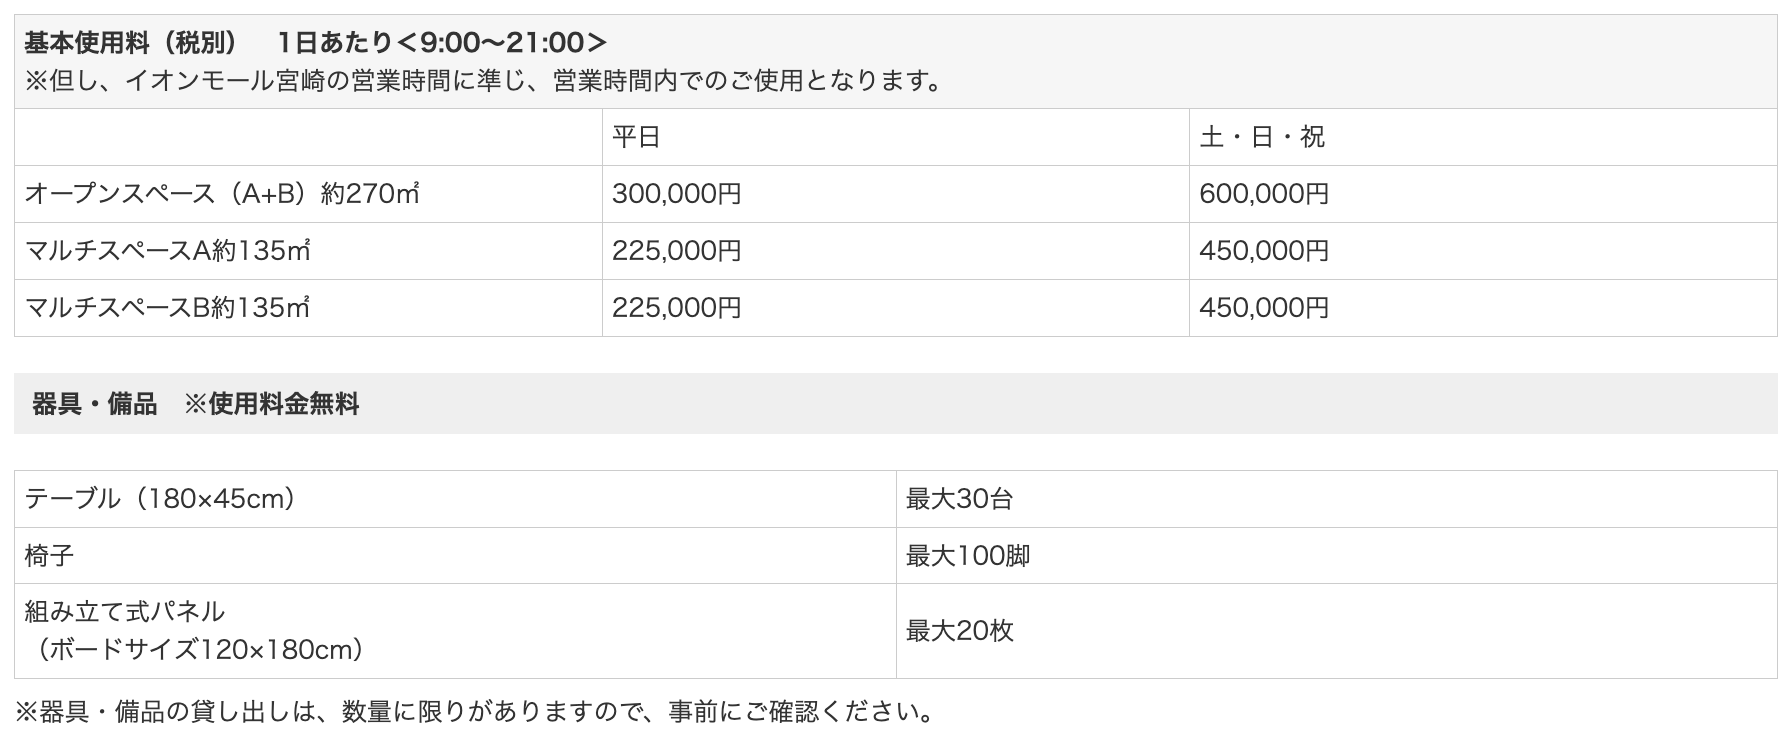Click the 組み立て式パネル row label
The image size is (1792, 748).
click(x=125, y=611)
